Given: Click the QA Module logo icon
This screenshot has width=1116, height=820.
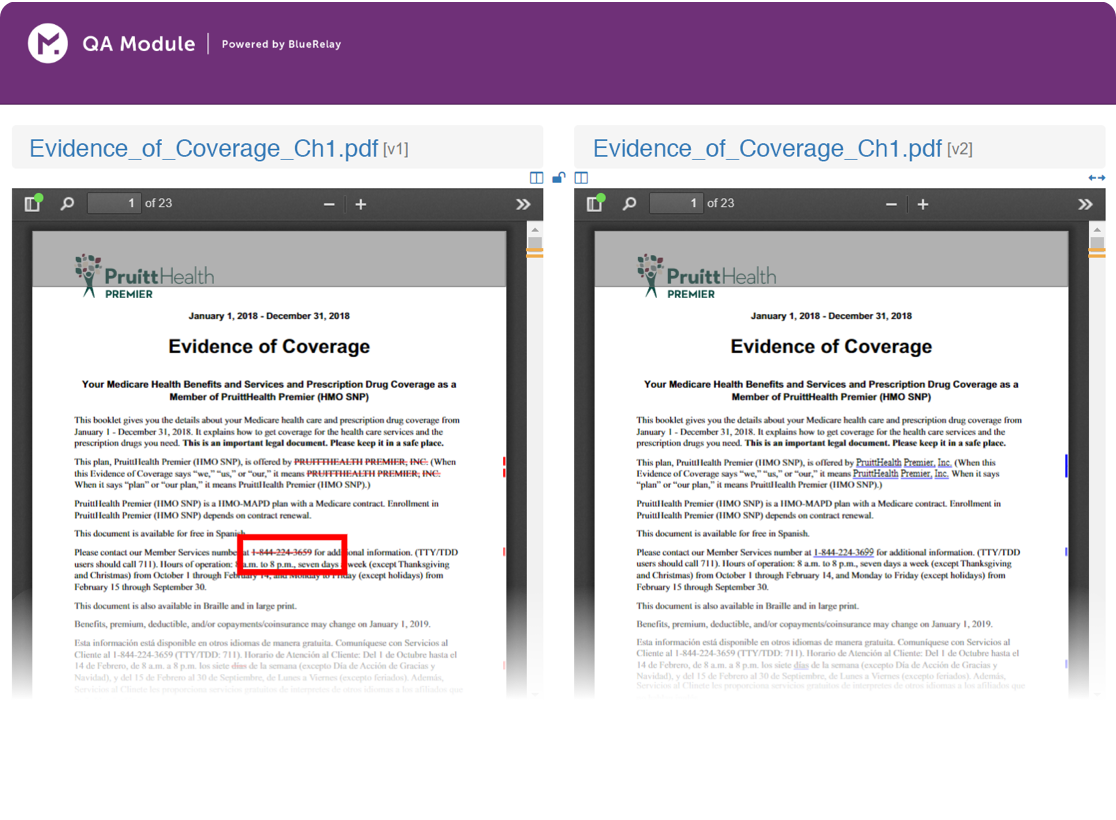Looking at the screenshot, I should tap(48, 43).
